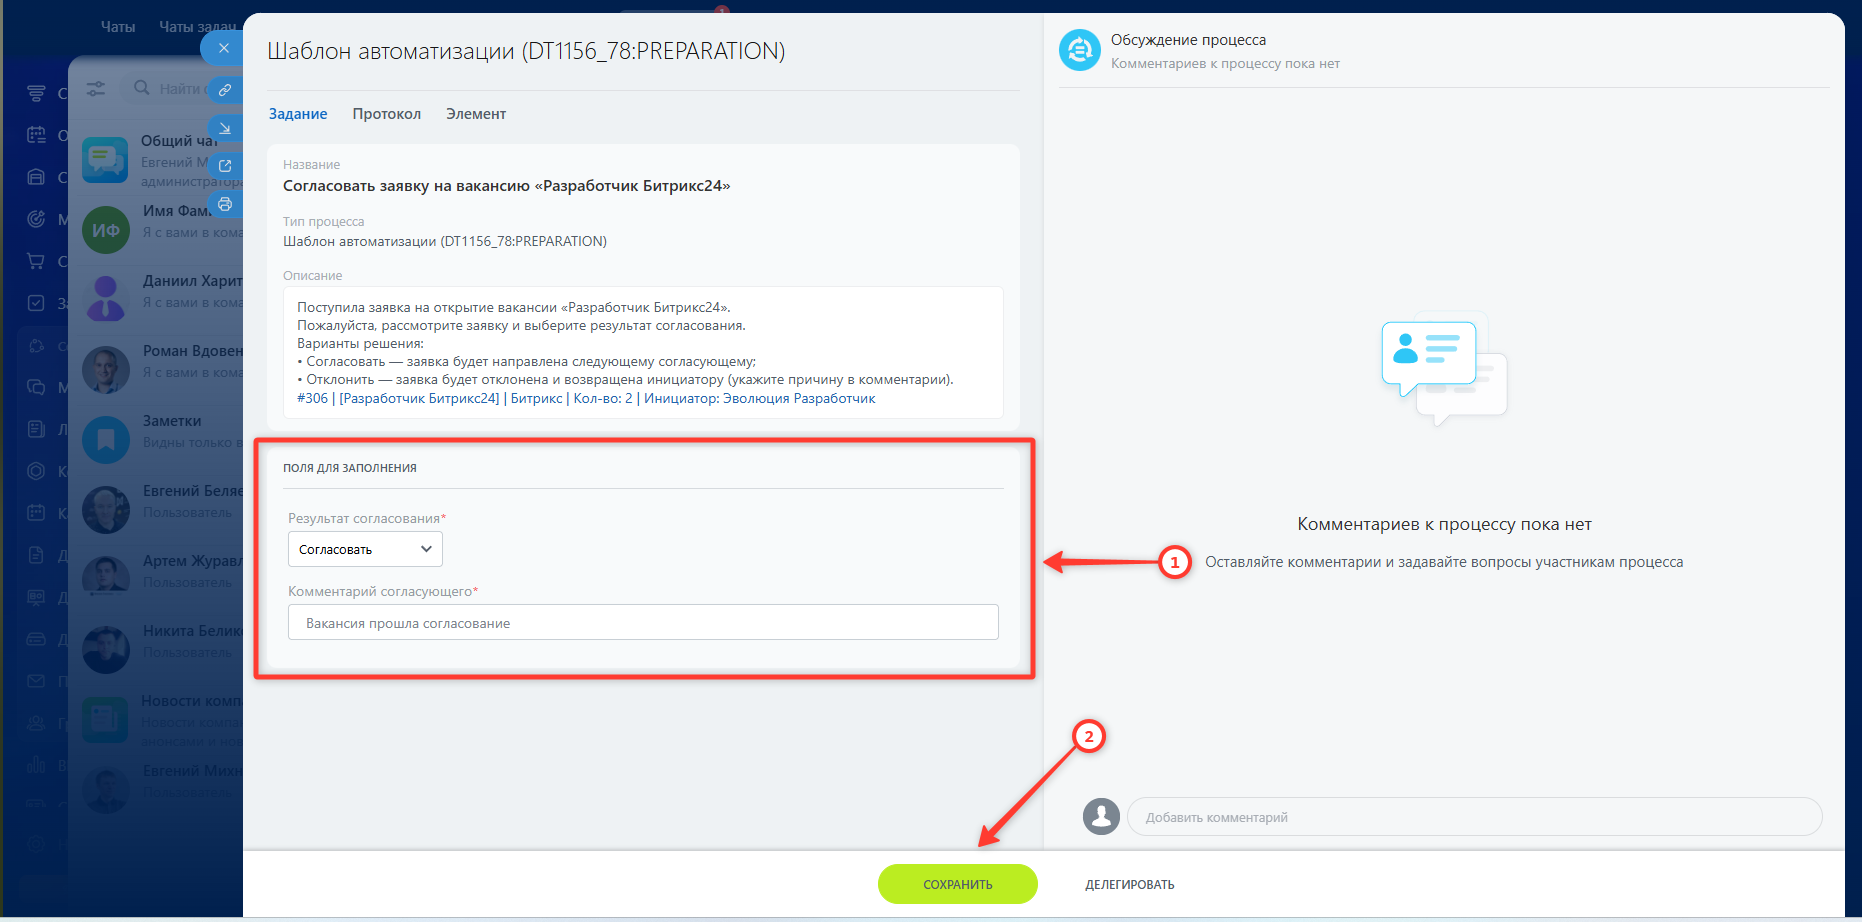The height and width of the screenshot is (922, 1862).
Task: Click the user avatar beside comment field
Action: pos(1101,816)
